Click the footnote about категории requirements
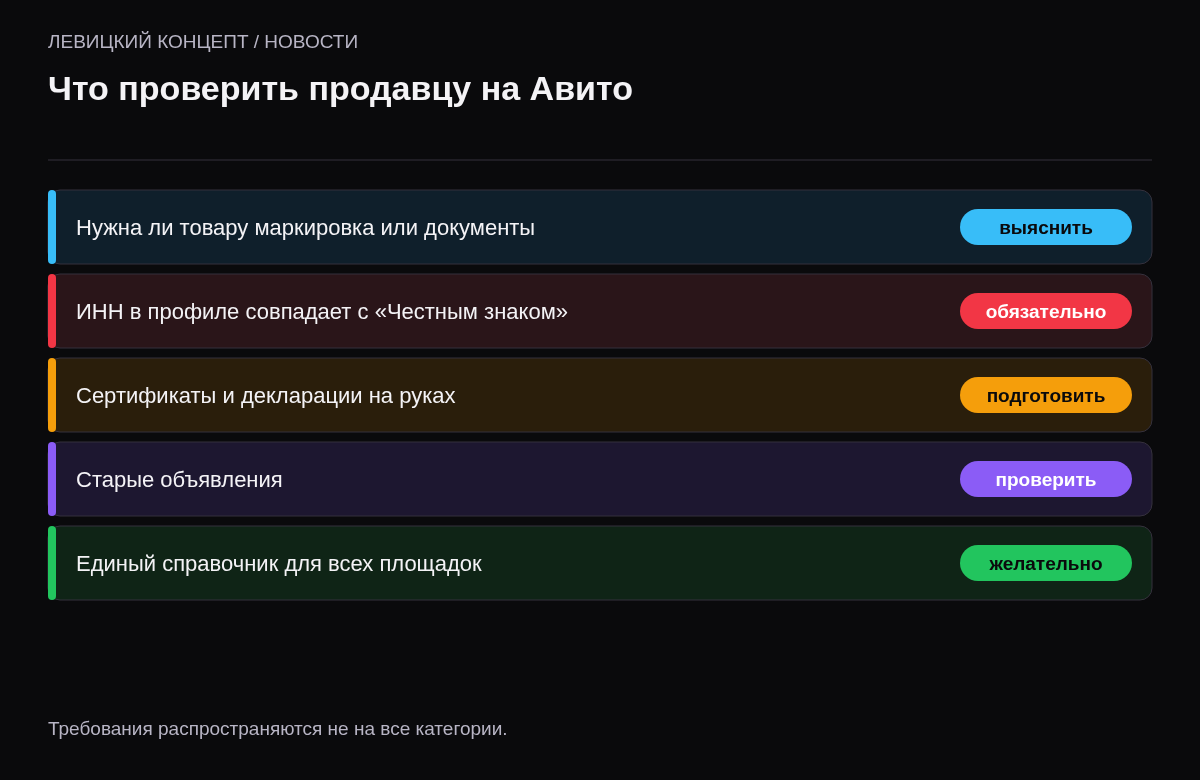Screen dimensions: 1200x780 tap(277, 729)
